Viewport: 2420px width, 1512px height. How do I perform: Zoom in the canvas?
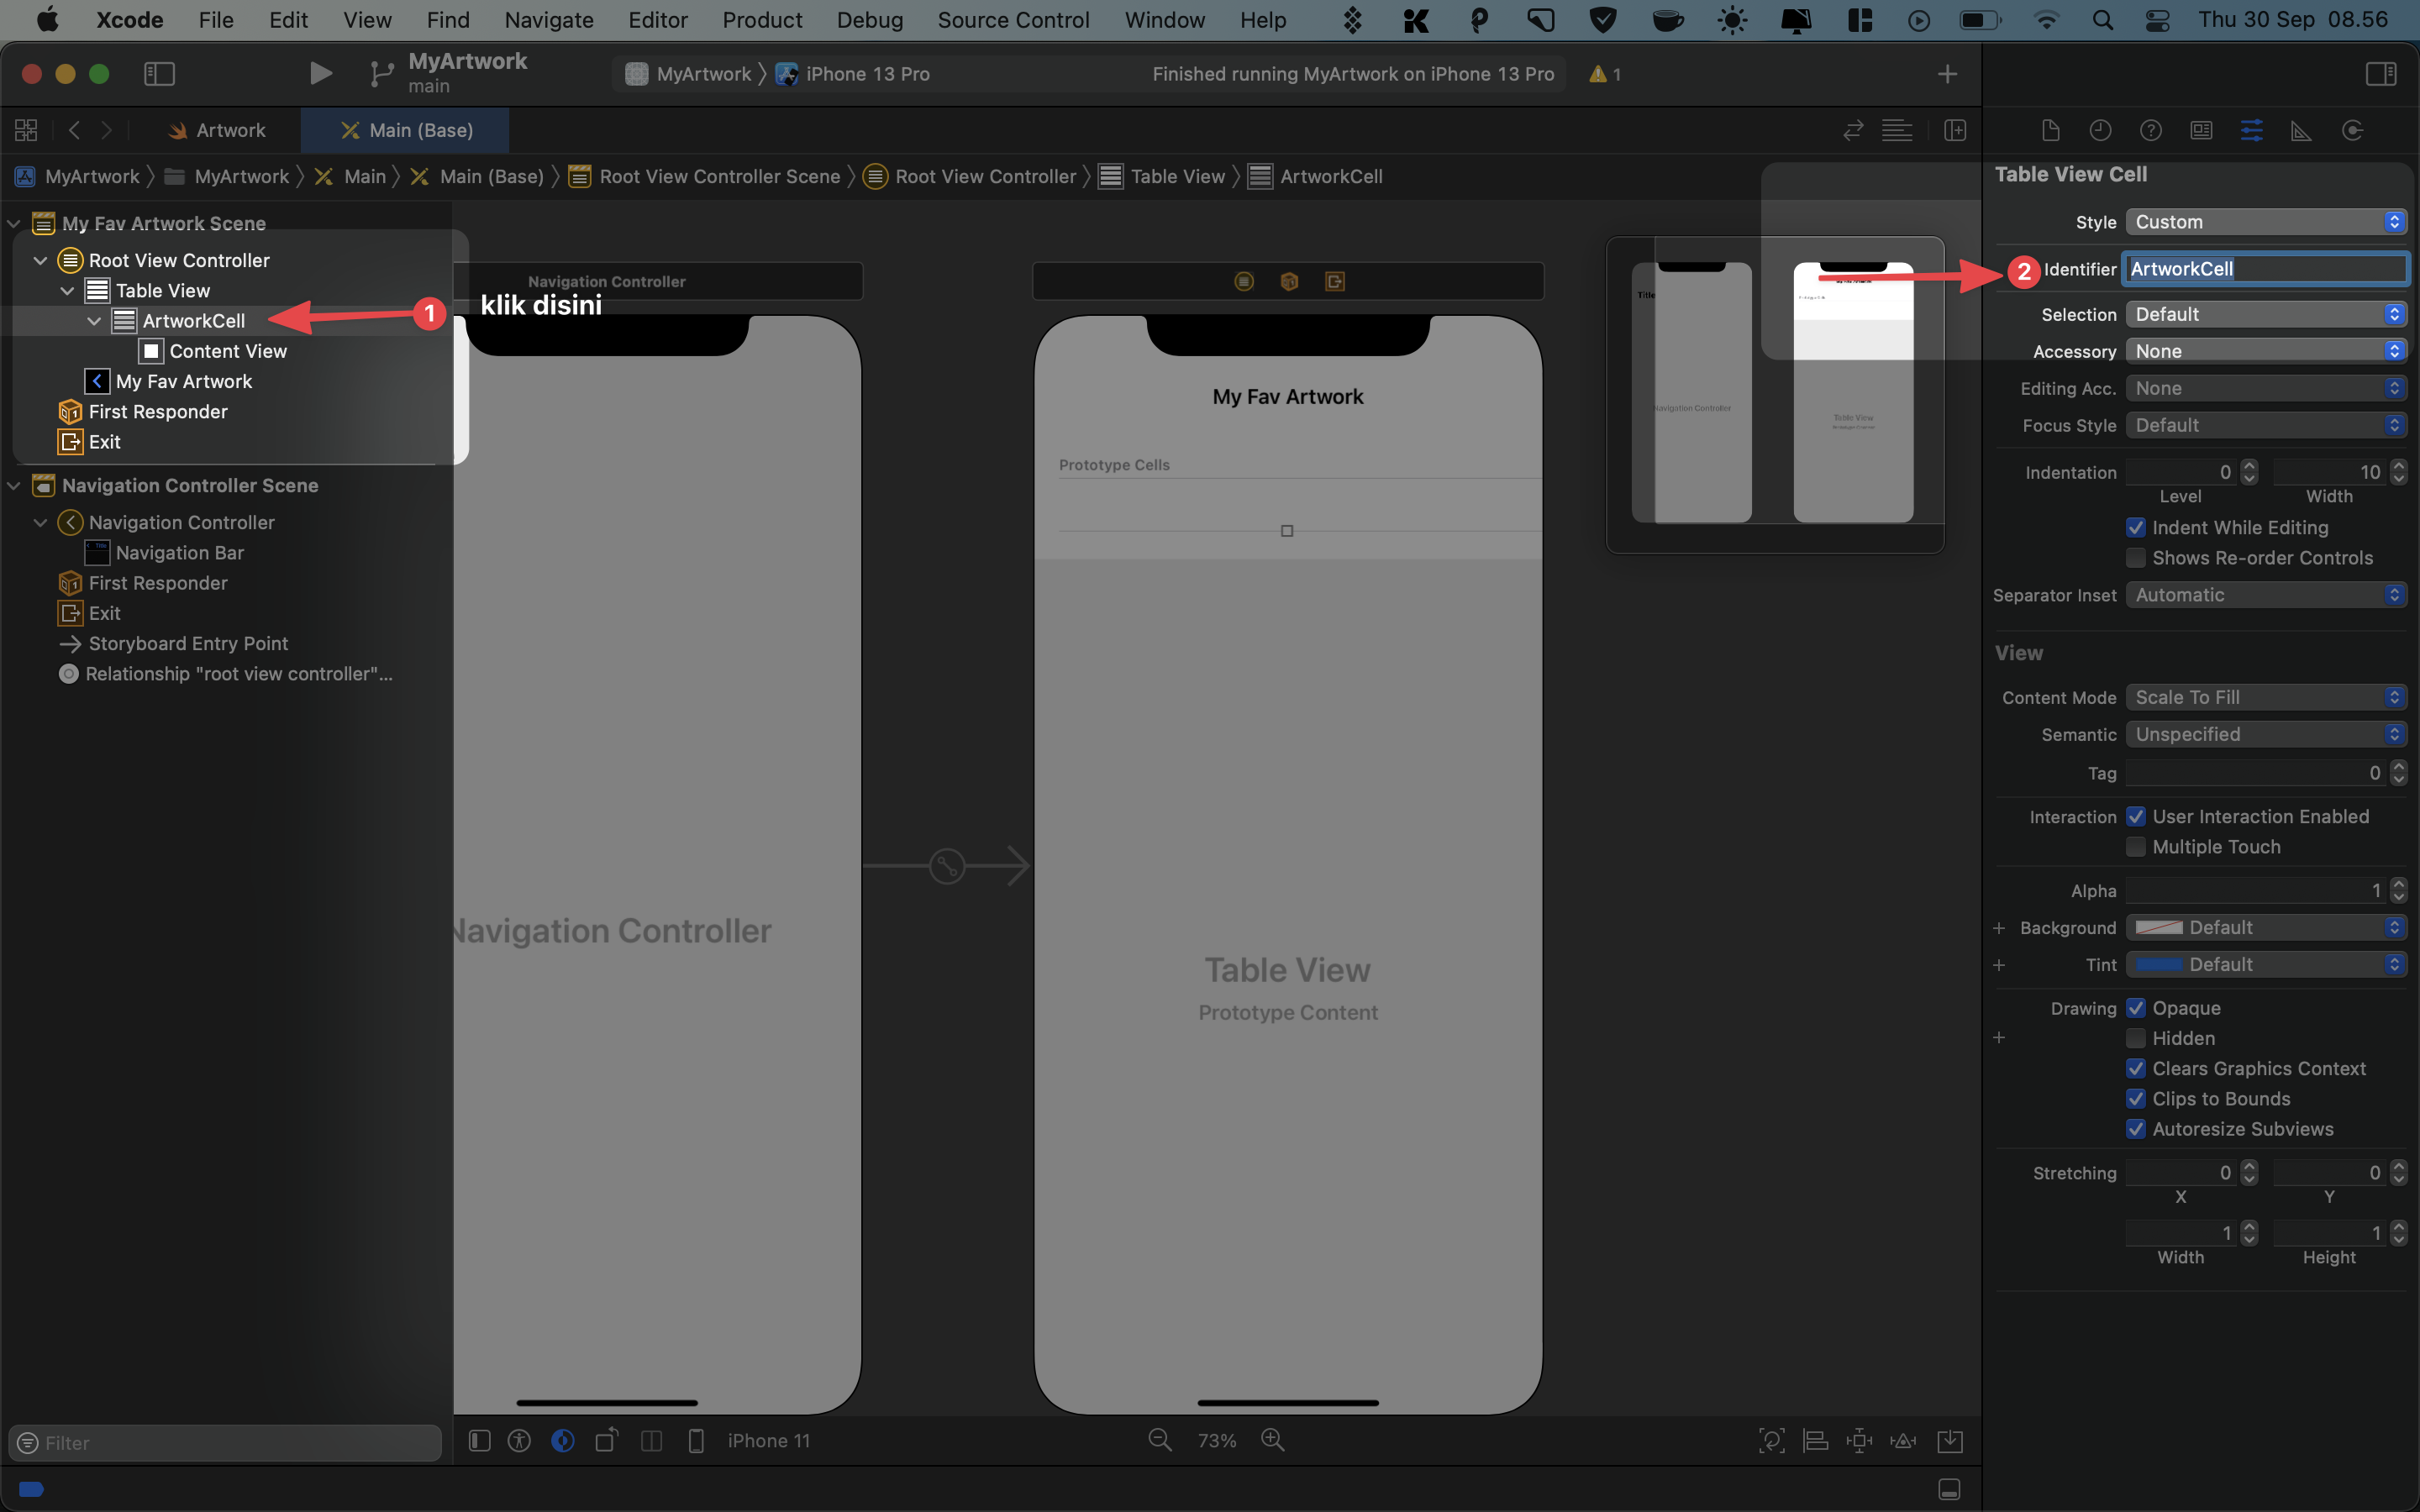pos(1272,1440)
